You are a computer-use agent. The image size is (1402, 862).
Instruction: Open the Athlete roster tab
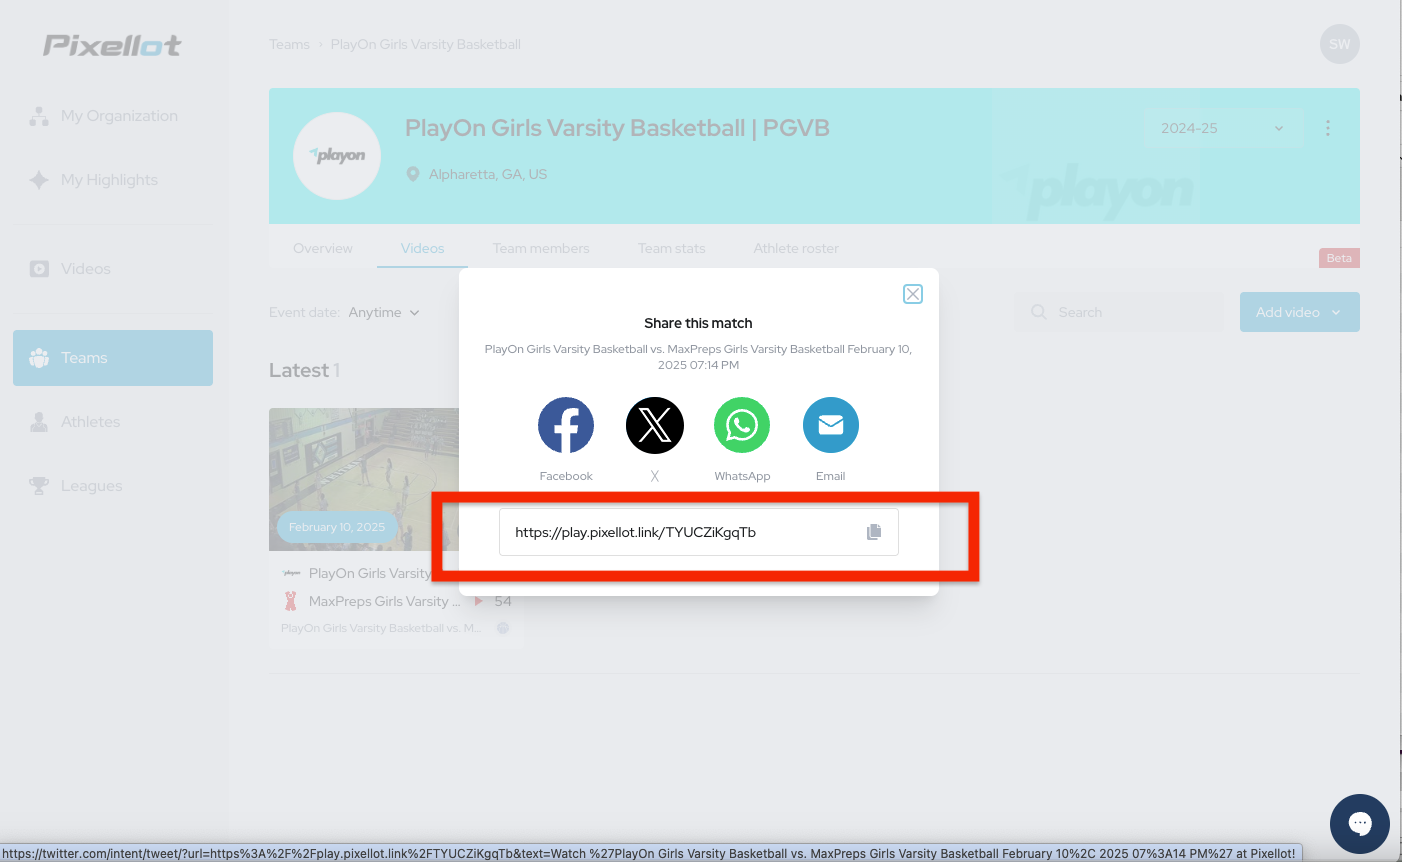click(x=796, y=248)
